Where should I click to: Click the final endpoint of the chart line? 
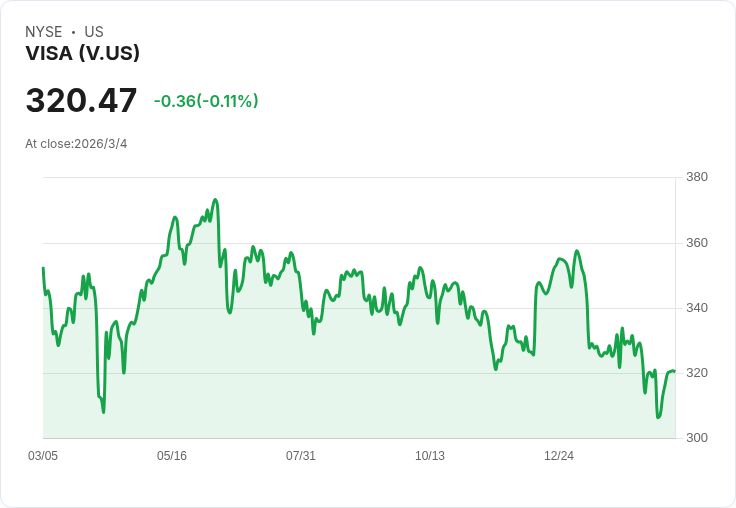[674, 372]
